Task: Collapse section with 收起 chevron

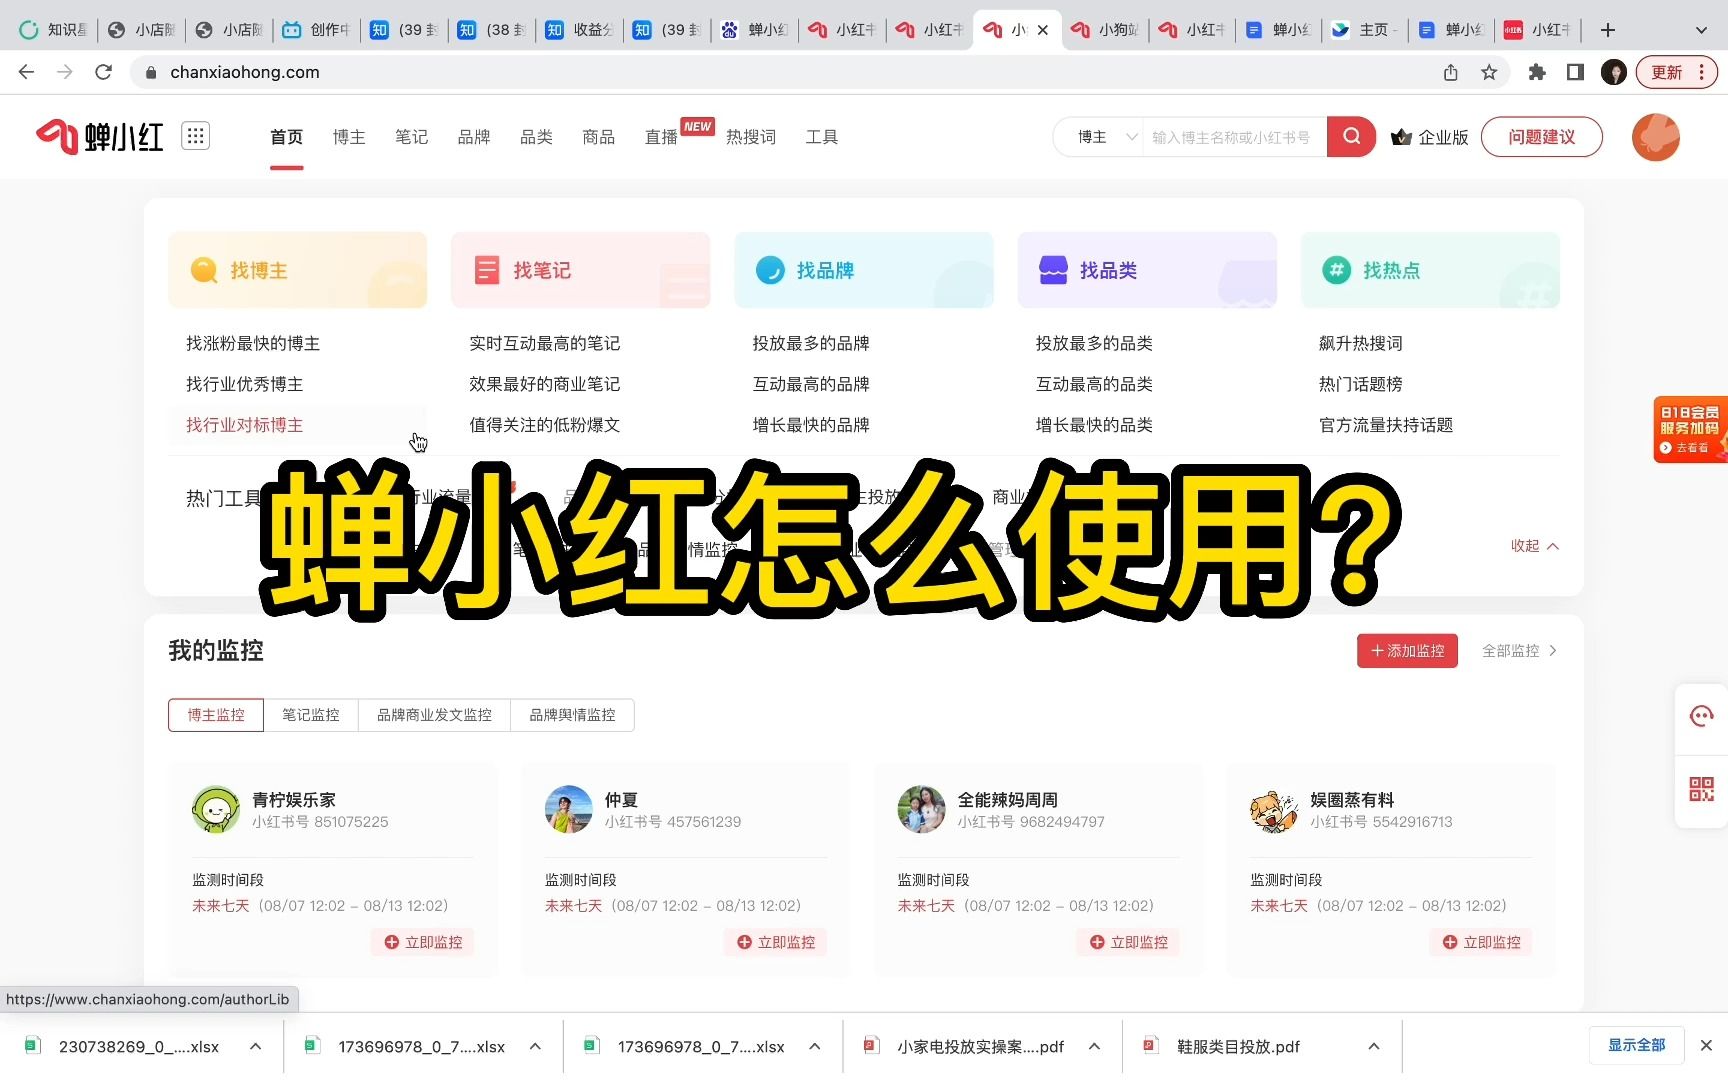Action: [1535, 546]
